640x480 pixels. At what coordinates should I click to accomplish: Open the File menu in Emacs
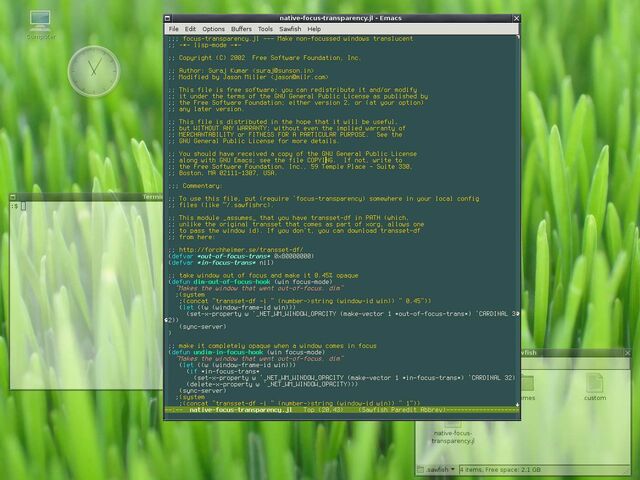tap(173, 29)
